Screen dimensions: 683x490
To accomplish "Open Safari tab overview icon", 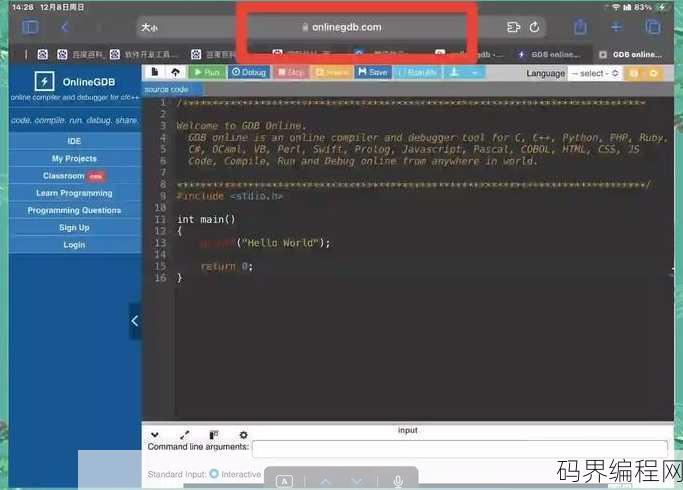I will [653, 27].
